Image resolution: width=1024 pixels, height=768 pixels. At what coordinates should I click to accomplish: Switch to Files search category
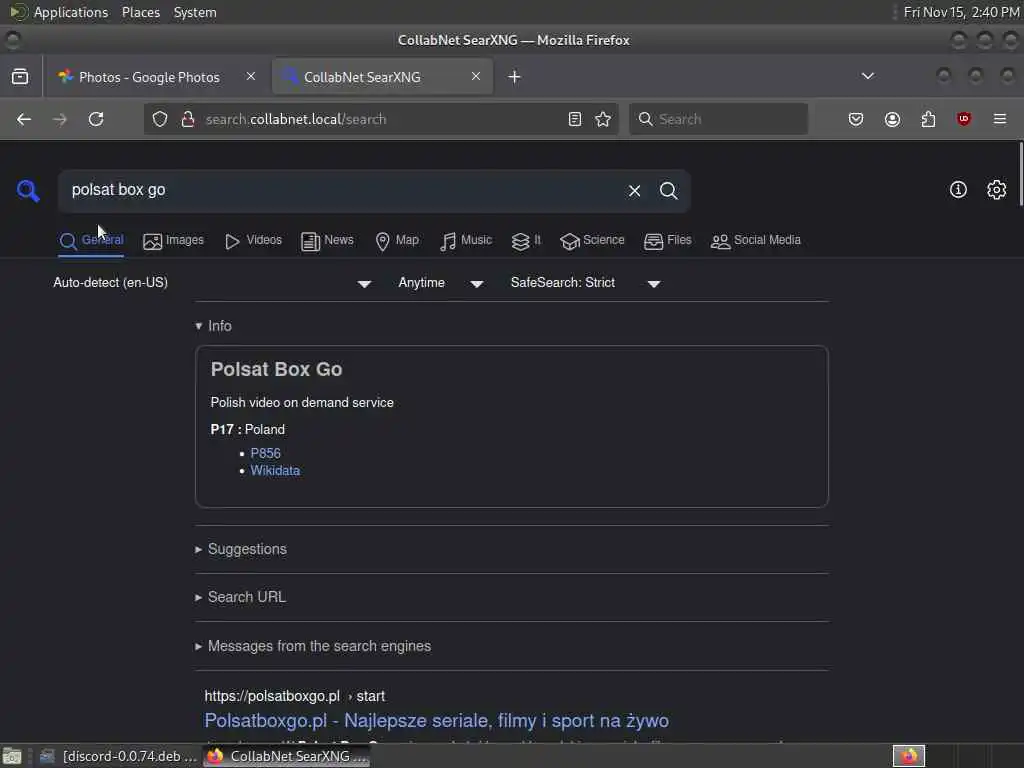667,240
